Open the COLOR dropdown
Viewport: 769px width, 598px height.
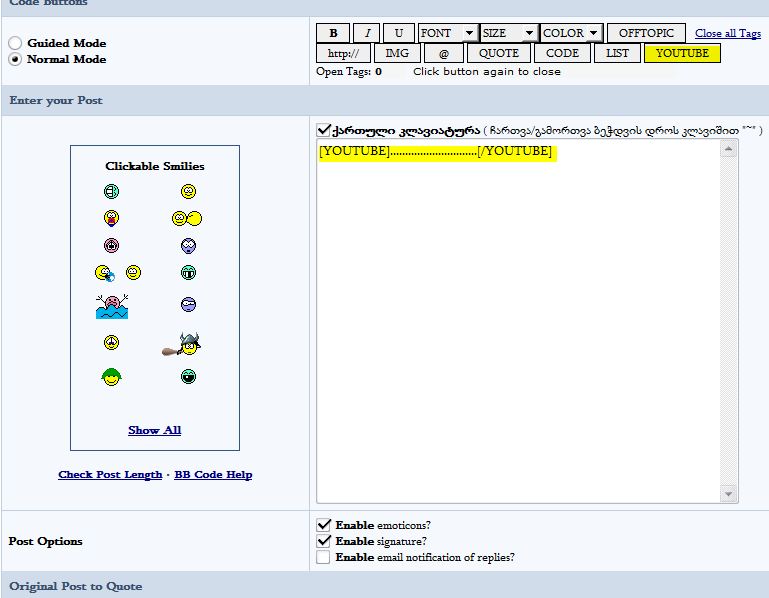point(571,33)
